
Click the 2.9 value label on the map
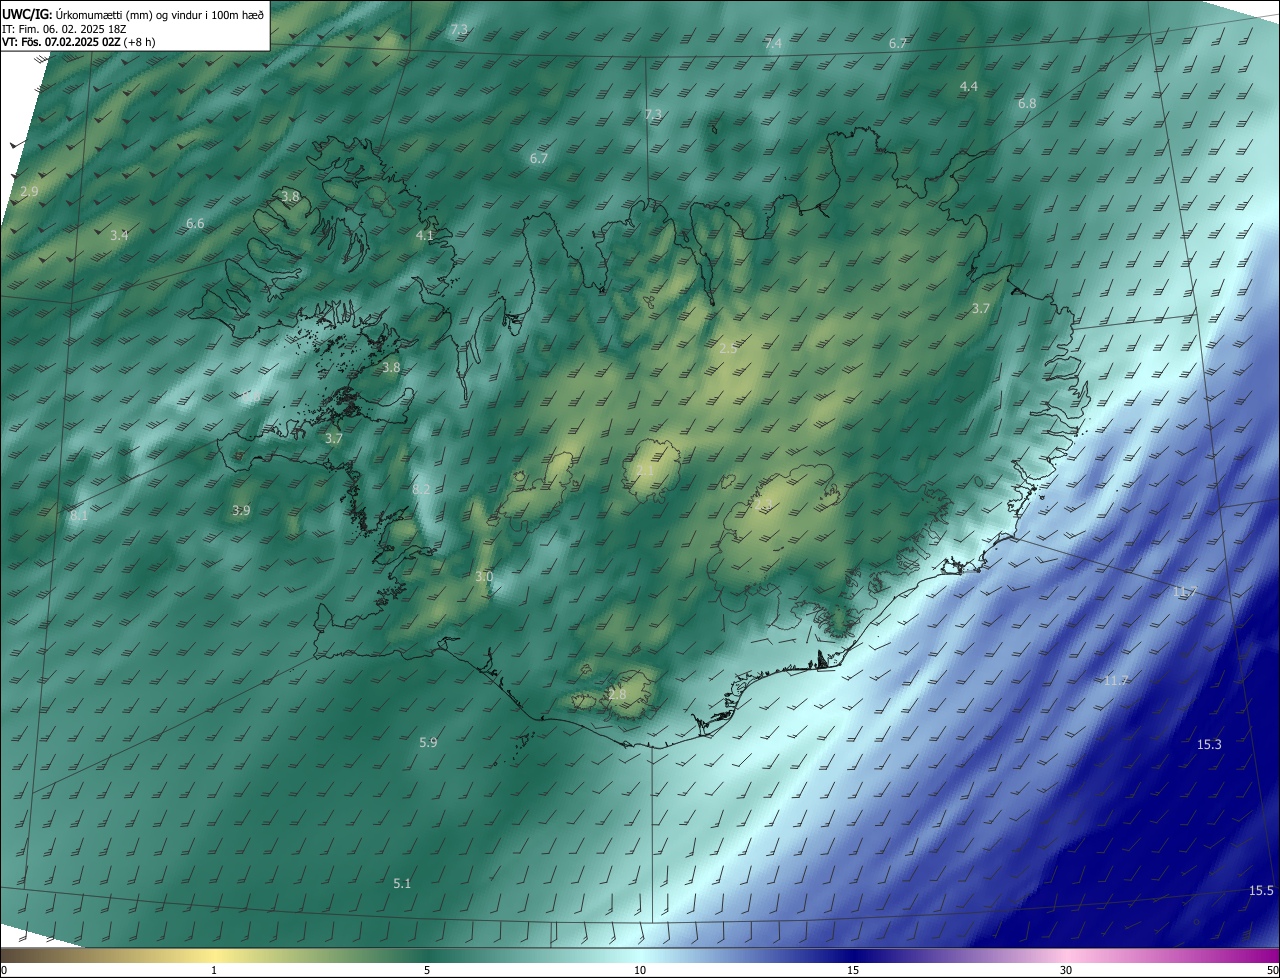pyautogui.click(x=29, y=191)
